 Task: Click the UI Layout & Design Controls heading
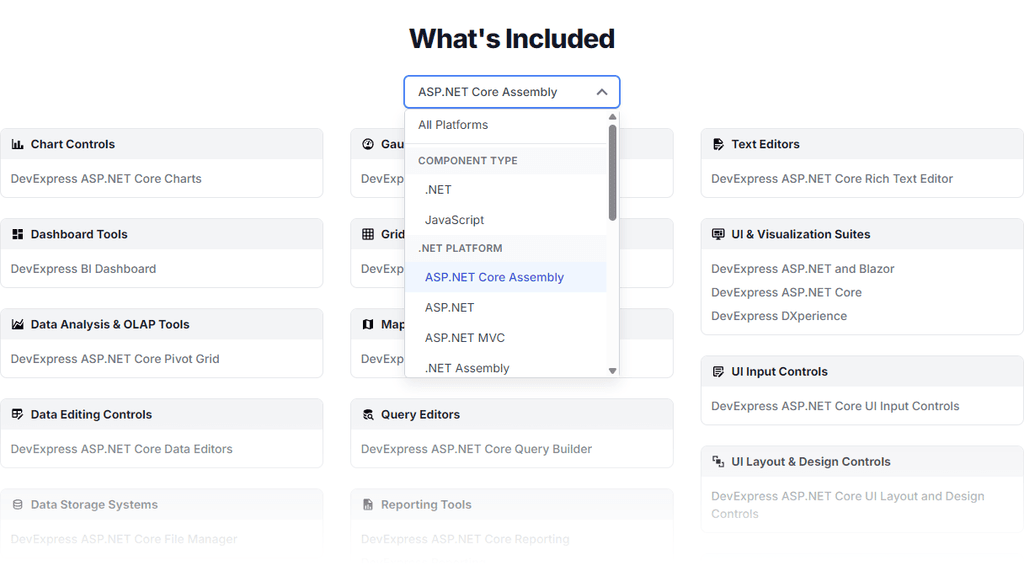(x=811, y=462)
